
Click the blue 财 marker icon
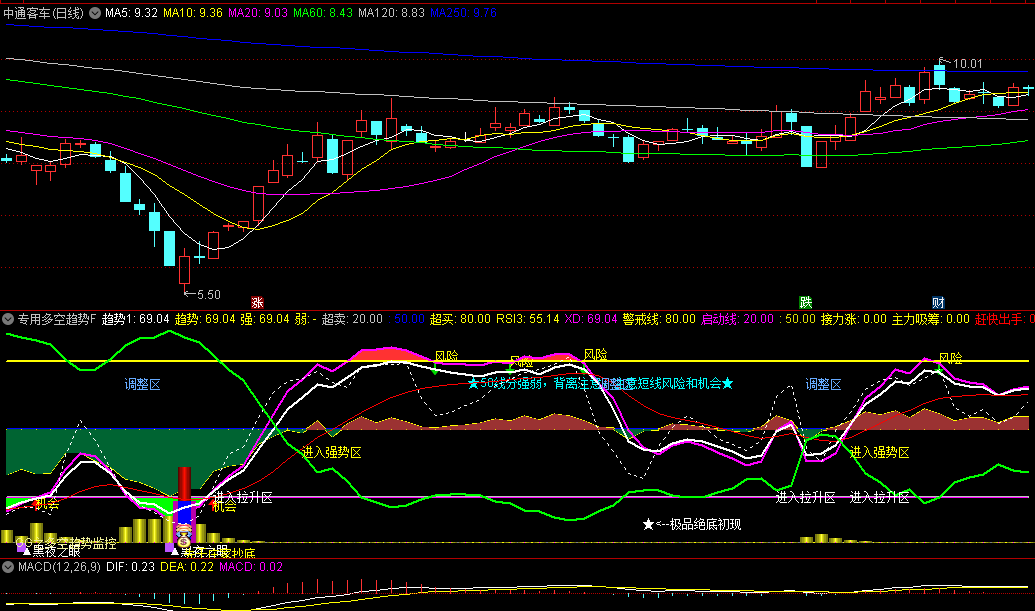[938, 302]
